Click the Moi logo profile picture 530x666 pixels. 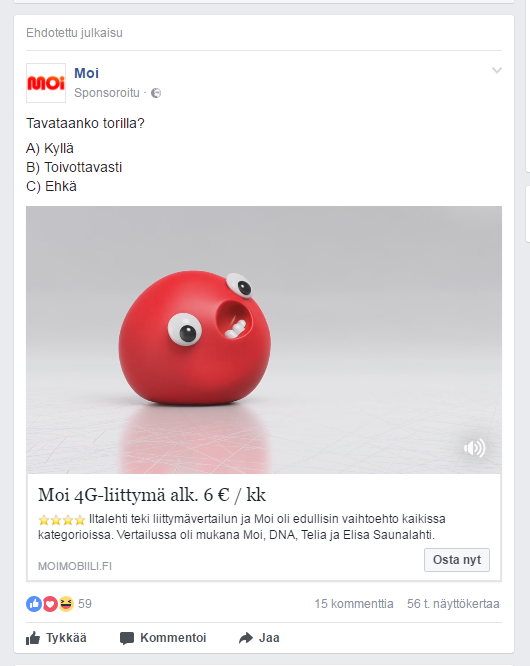[x=46, y=83]
